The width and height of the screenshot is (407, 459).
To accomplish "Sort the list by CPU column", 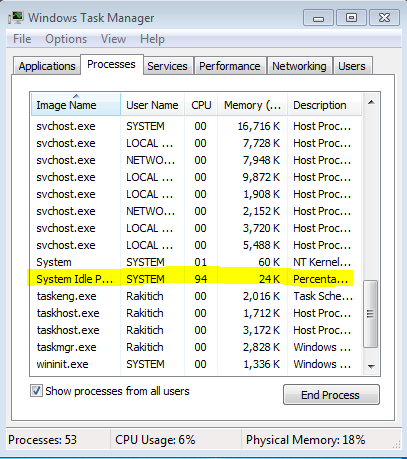I will pyautogui.click(x=201, y=105).
